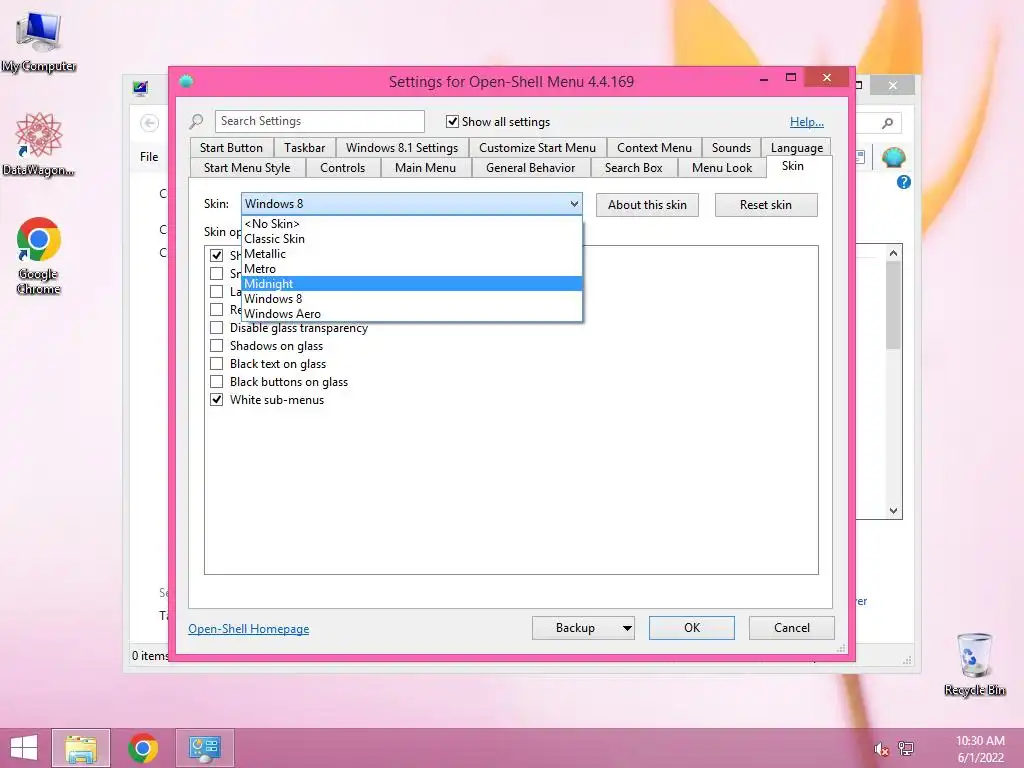
Task: Enable Black text on glass option
Action: pos(216,364)
